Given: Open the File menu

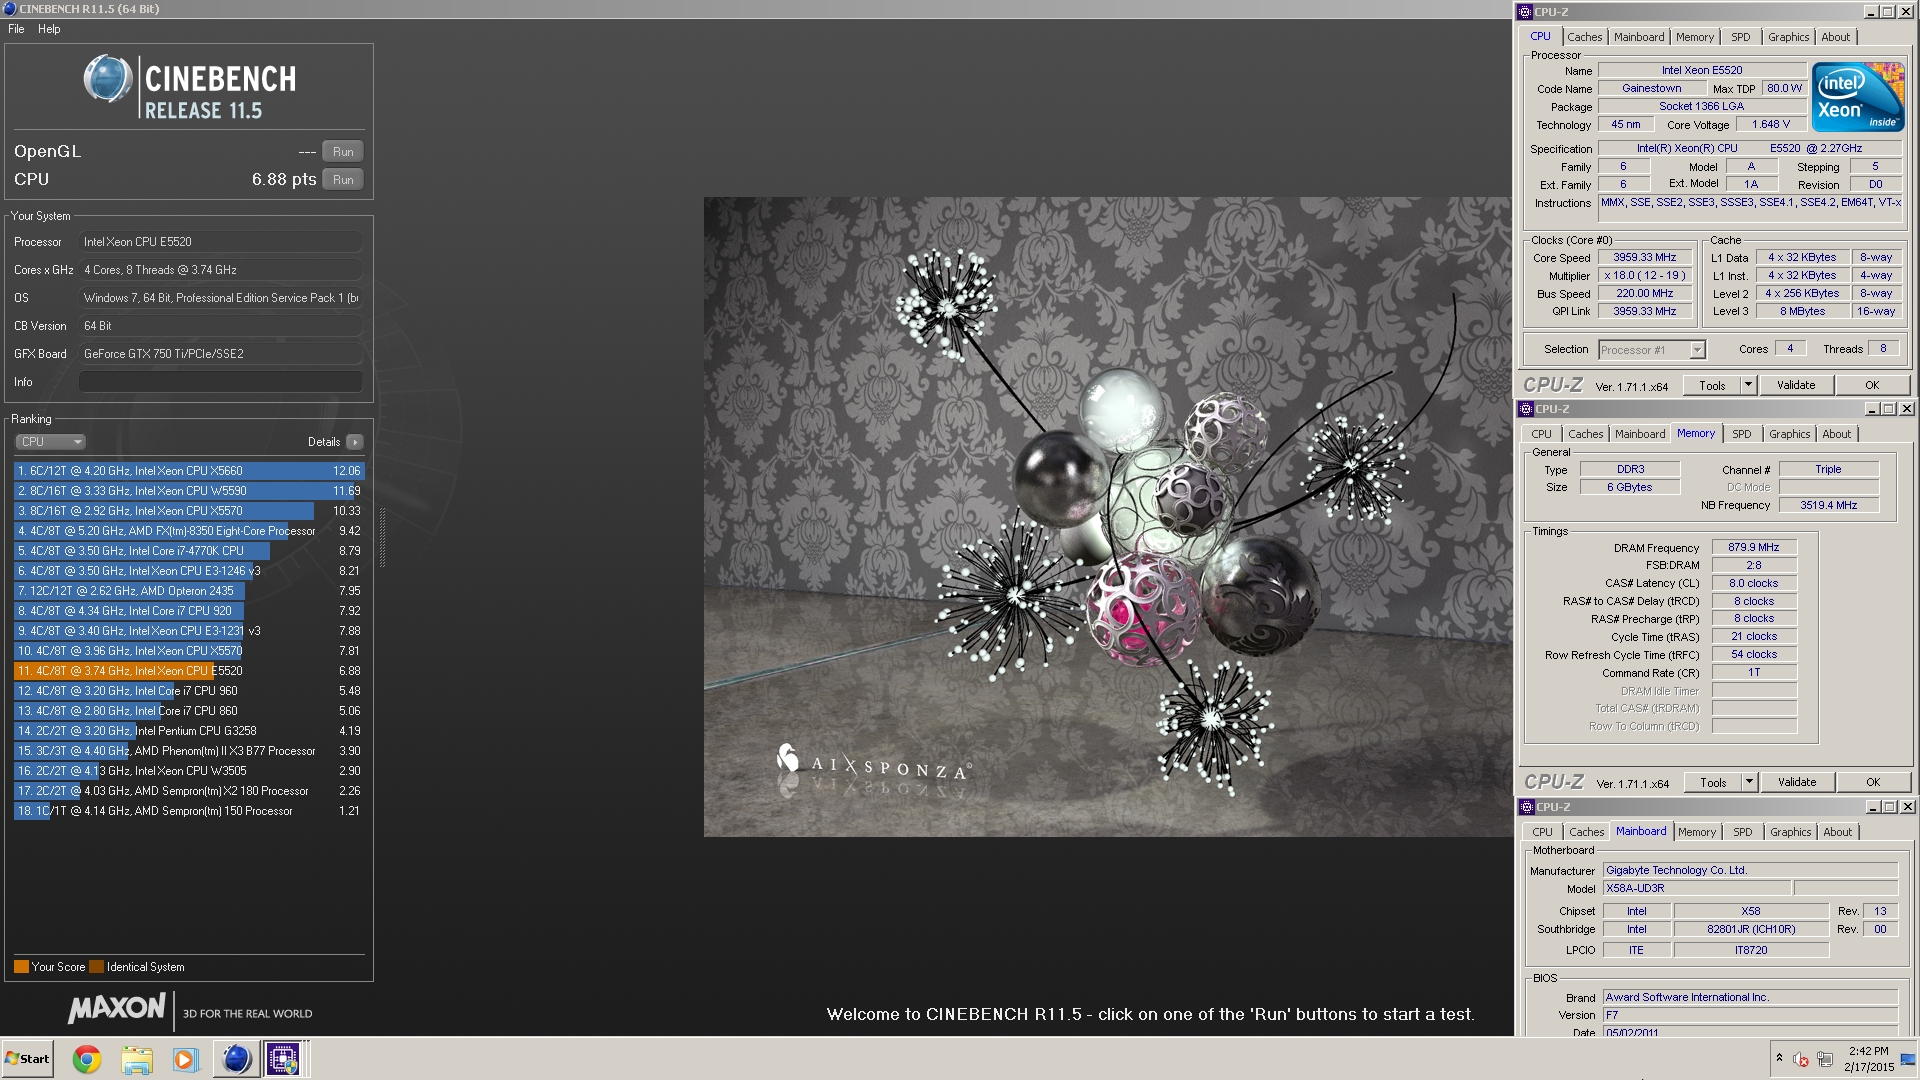Looking at the screenshot, I should pos(16,29).
